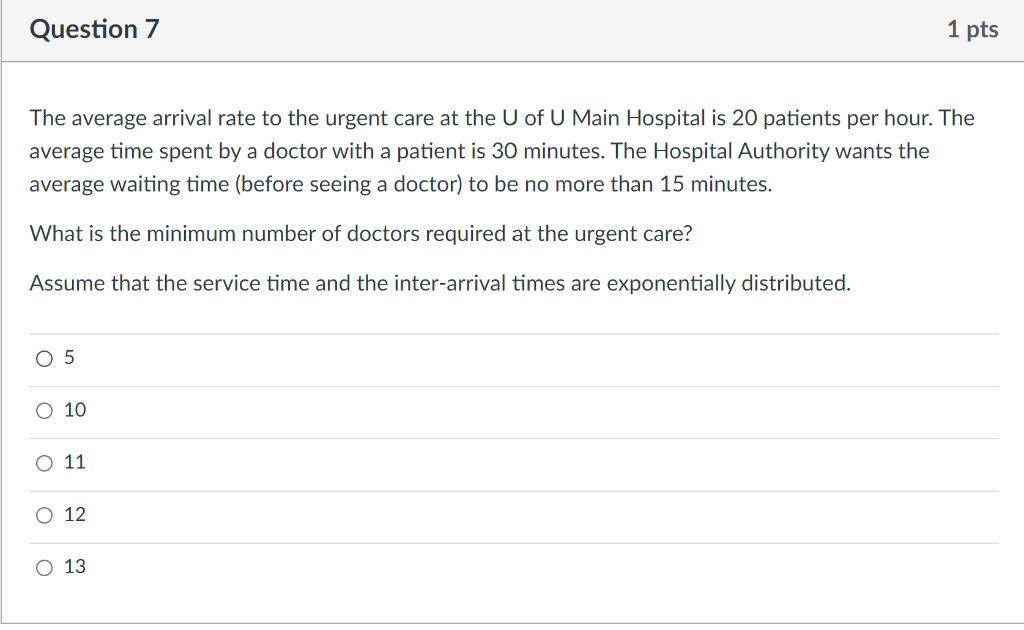Select the radio button for answer 12
The image size is (1024, 630).
point(44,514)
